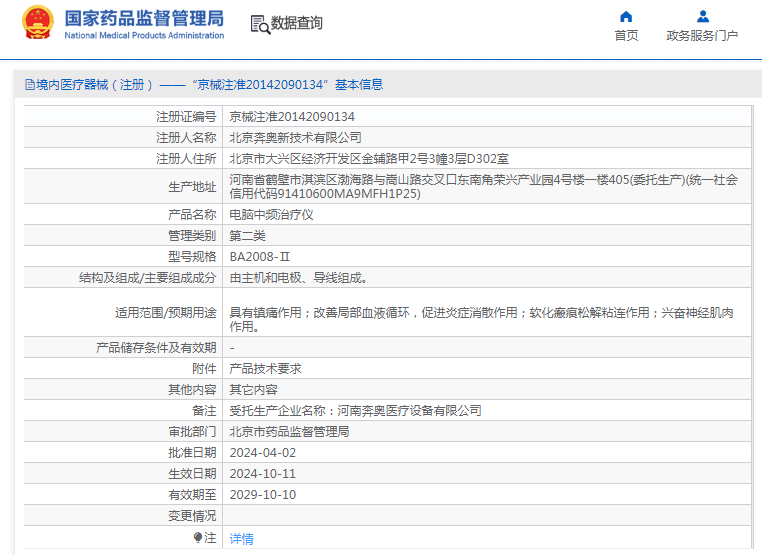Go to 首页 home icon
The image size is (762, 555).
(x=626, y=17)
